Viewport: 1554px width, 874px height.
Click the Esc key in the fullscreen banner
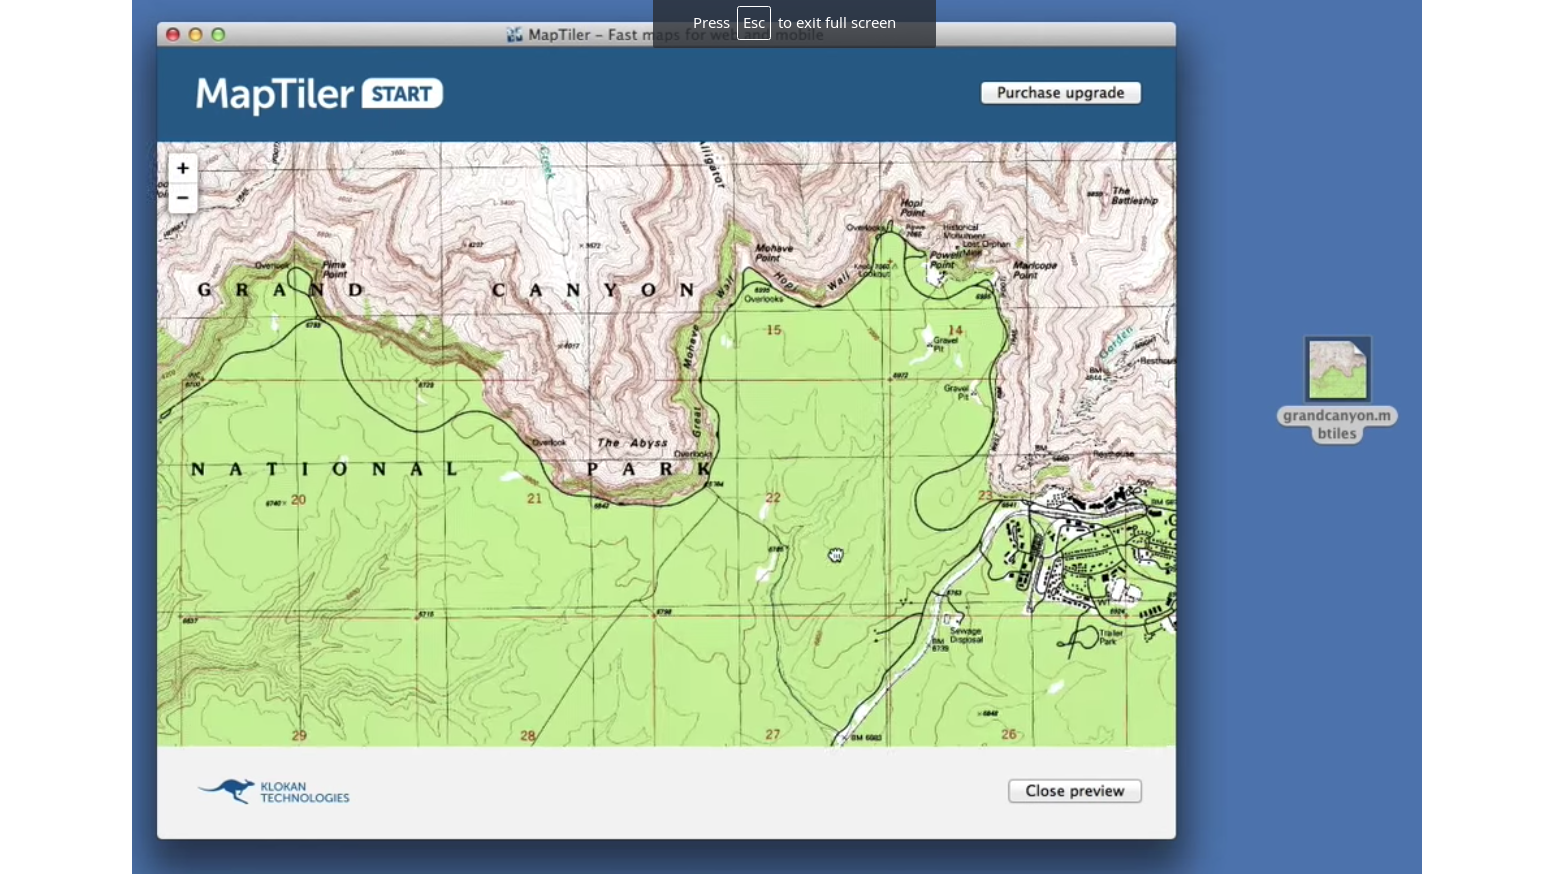coord(754,22)
